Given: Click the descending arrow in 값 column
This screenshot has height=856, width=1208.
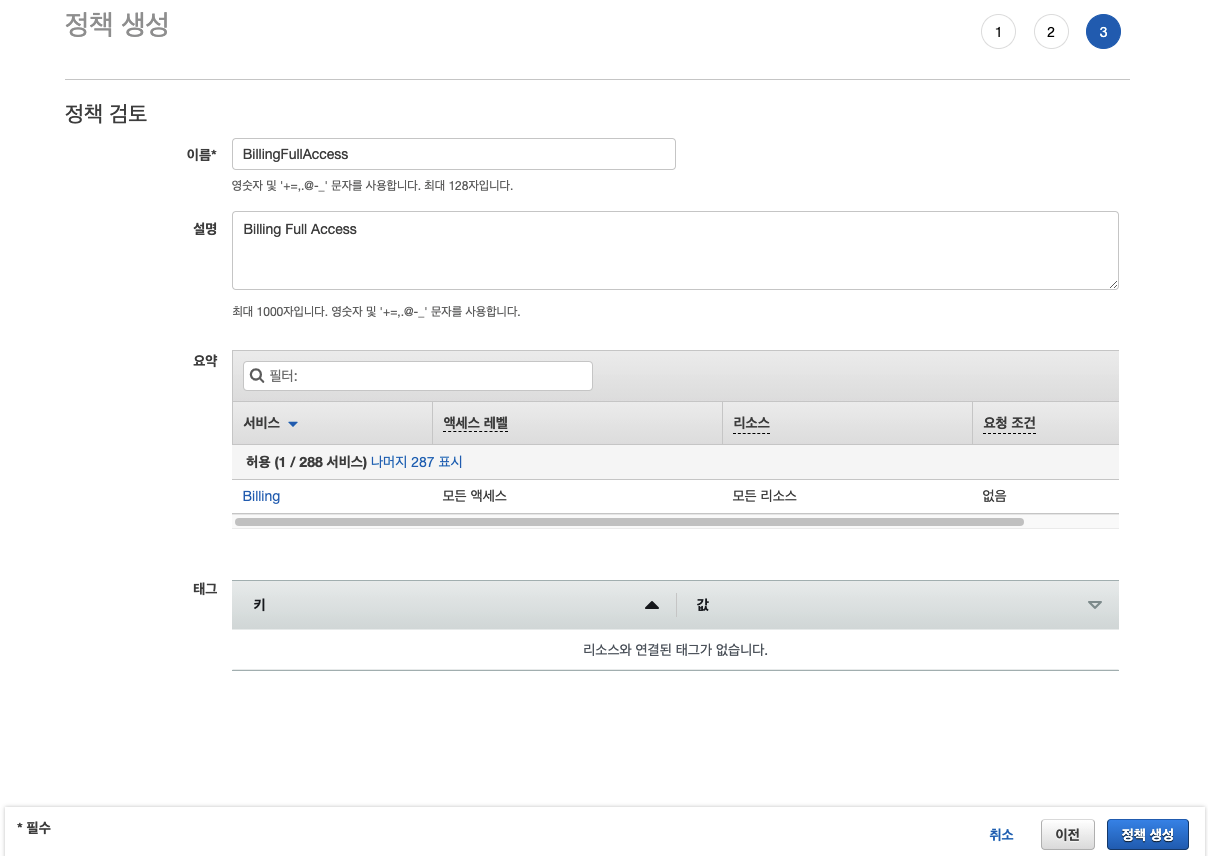Looking at the screenshot, I should (1095, 605).
